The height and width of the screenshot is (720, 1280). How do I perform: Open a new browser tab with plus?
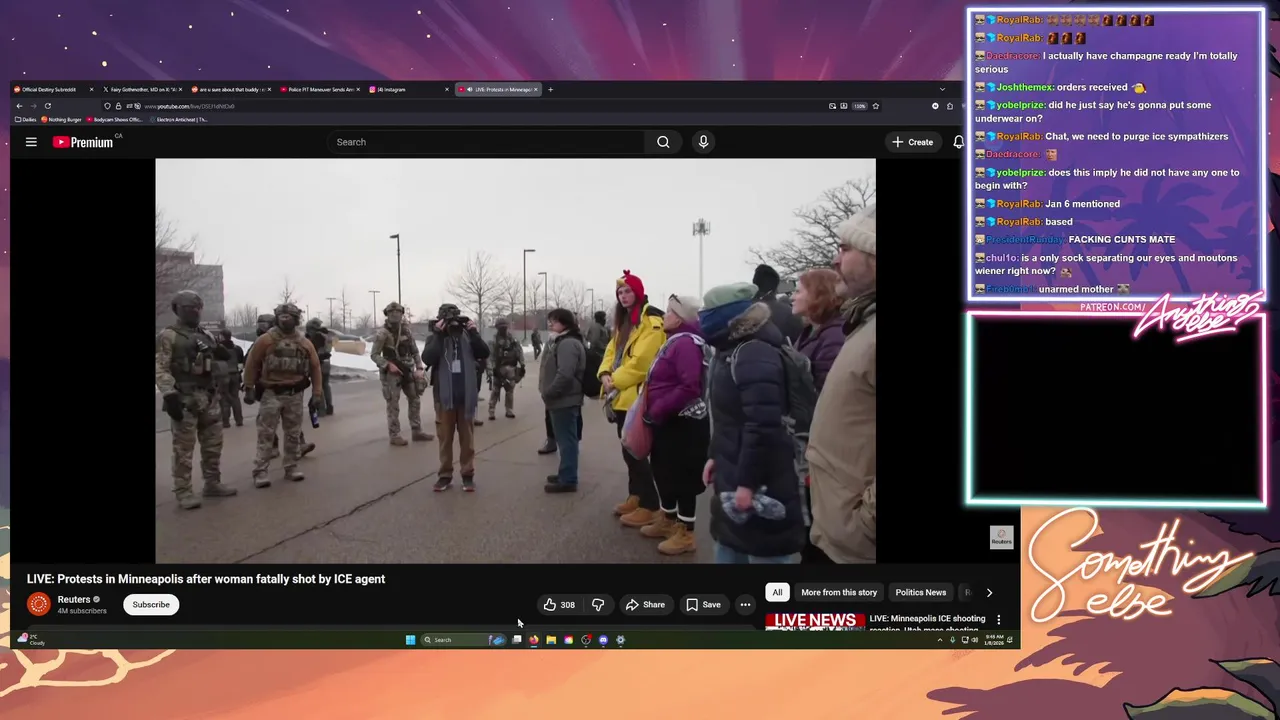pos(550,89)
